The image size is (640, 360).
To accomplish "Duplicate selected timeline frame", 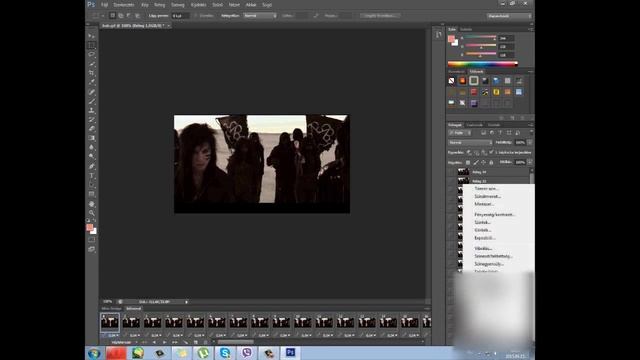I will pyautogui.click(x=196, y=342).
